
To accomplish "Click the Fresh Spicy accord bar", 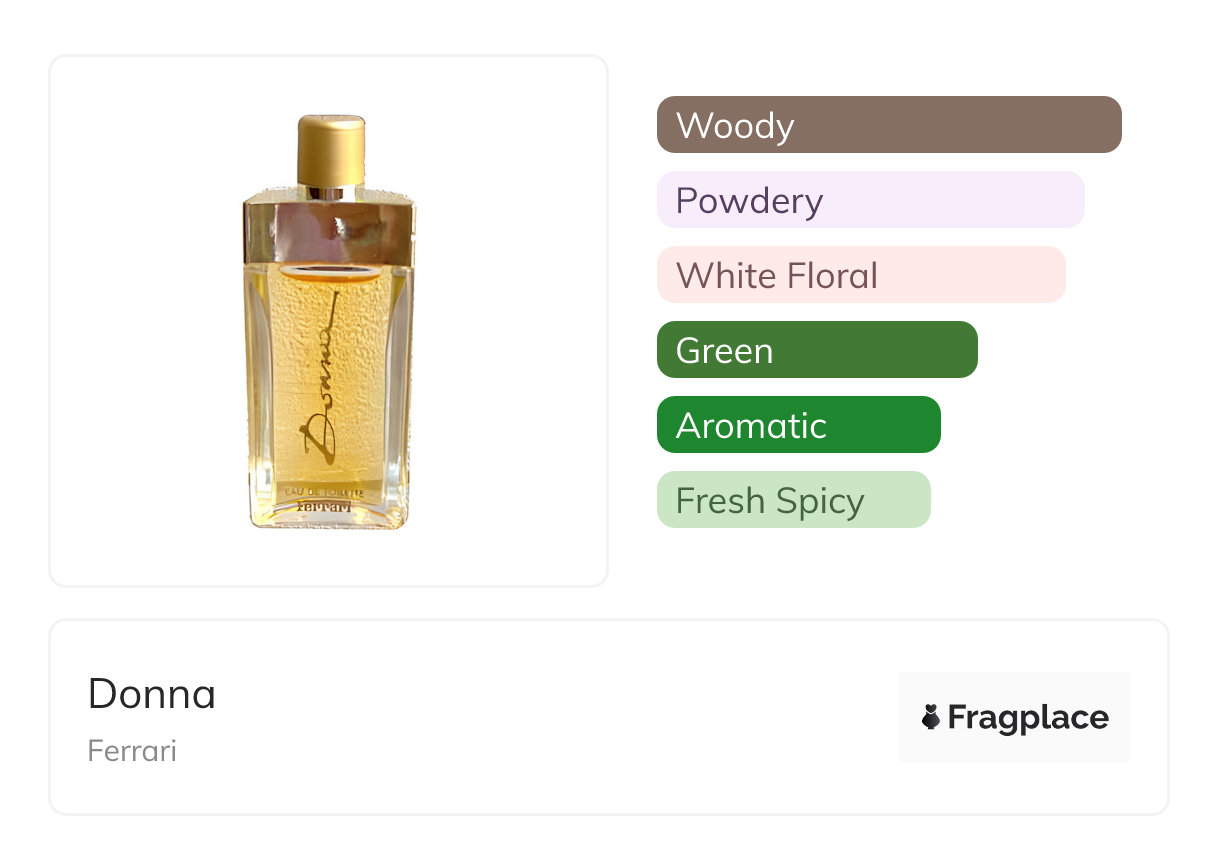I will click(793, 500).
